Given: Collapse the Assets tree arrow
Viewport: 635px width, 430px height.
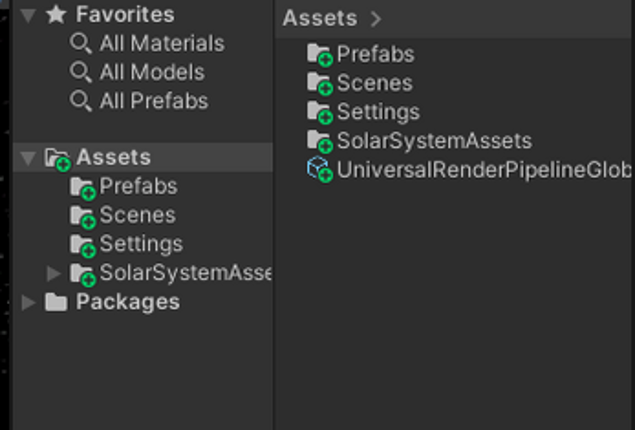Looking at the screenshot, I should (x=28, y=158).
